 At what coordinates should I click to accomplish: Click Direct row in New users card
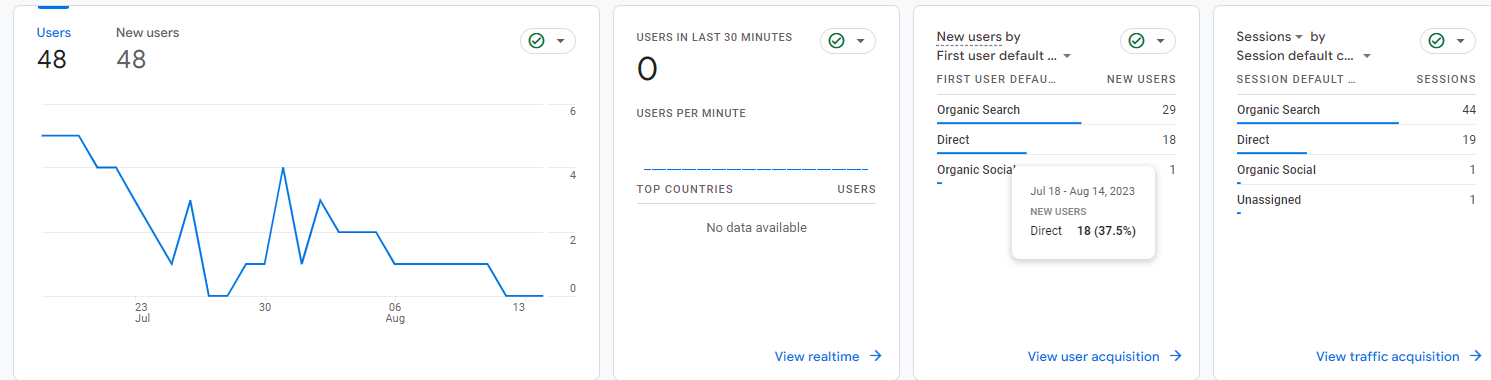1056,140
